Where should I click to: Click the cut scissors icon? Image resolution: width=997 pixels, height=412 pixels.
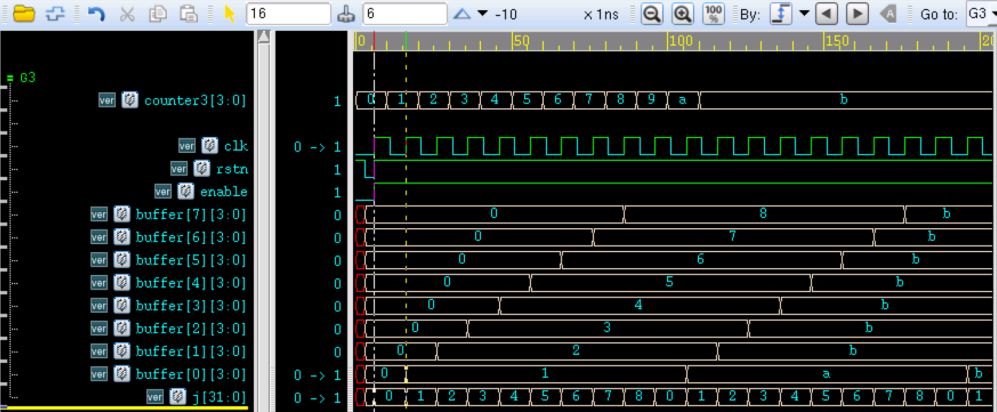(127, 14)
